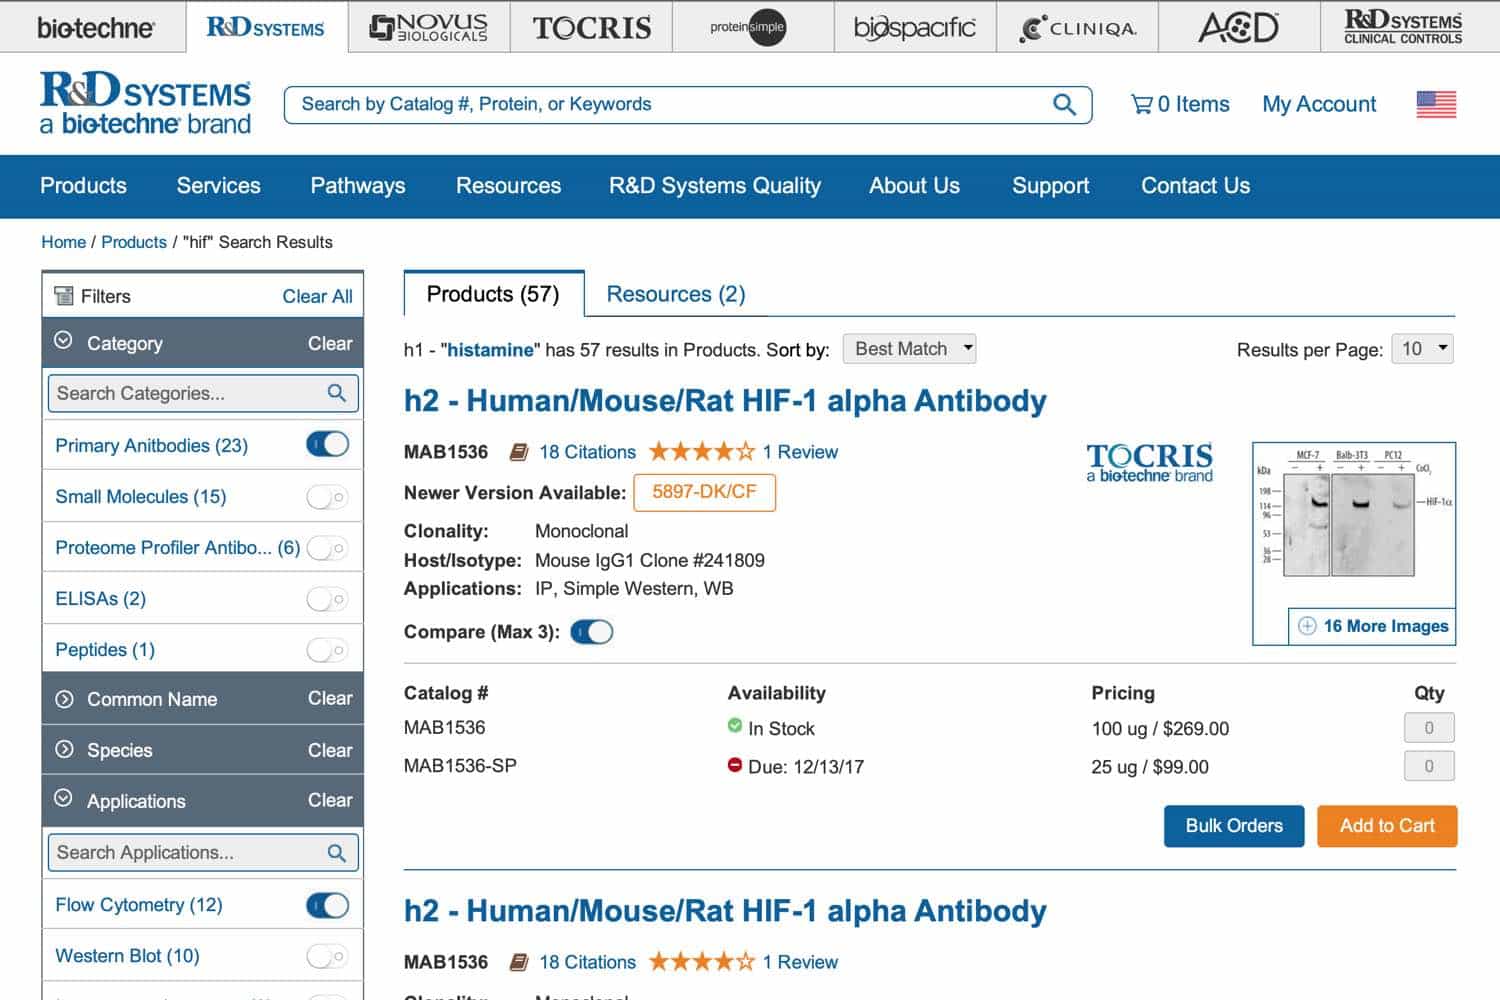
Task: Open the Results per Page dropdown
Action: click(1422, 349)
